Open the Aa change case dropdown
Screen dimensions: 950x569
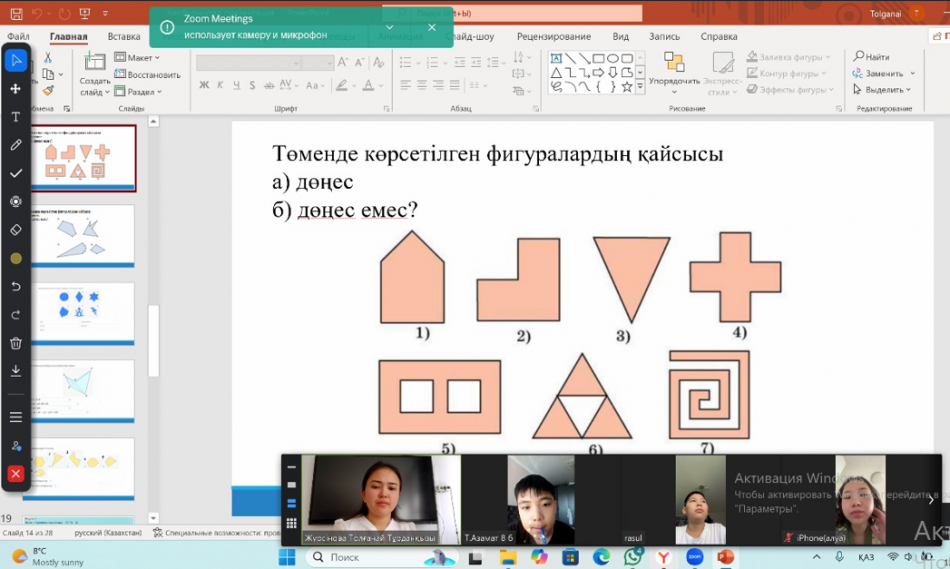point(315,85)
